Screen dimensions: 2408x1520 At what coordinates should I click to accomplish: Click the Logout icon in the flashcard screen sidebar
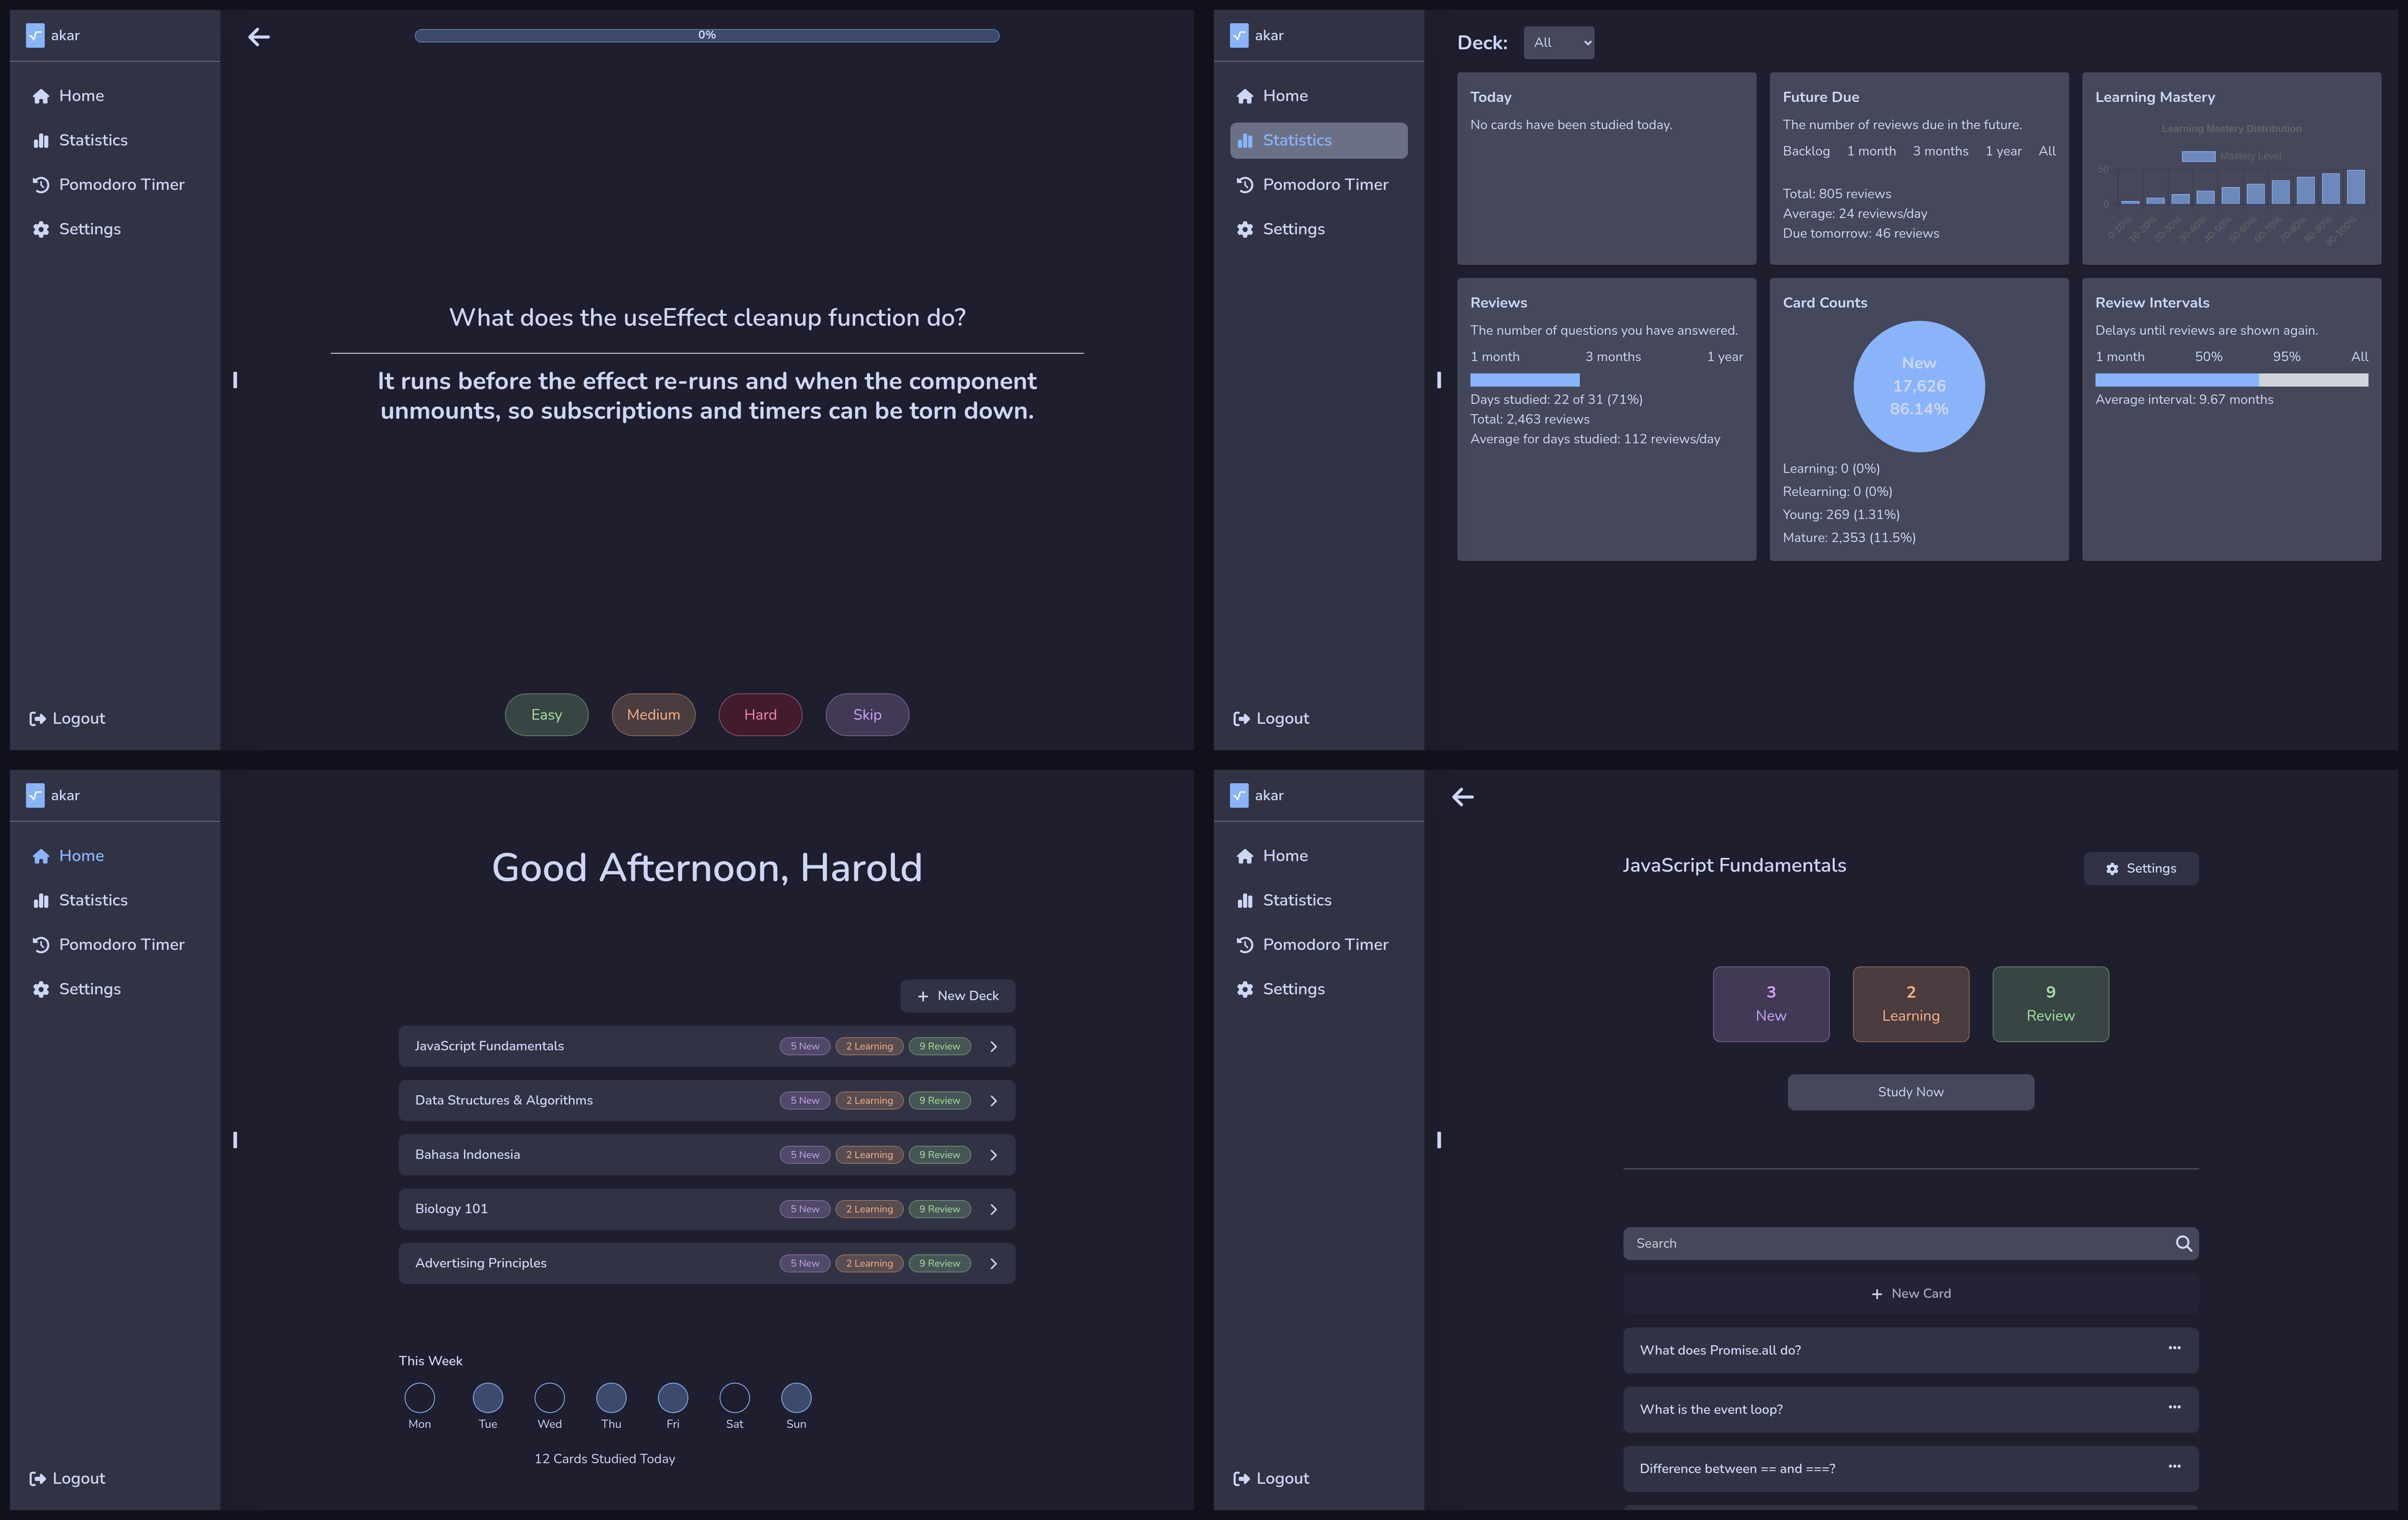[x=37, y=719]
